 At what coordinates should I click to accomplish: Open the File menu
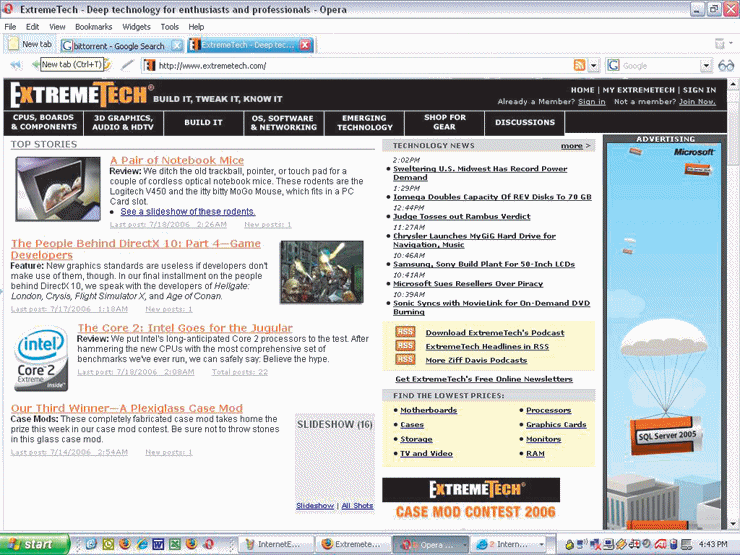(x=10, y=27)
